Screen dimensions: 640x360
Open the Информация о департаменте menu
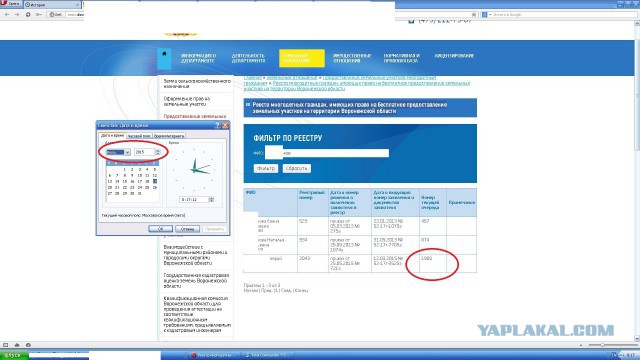198,58
